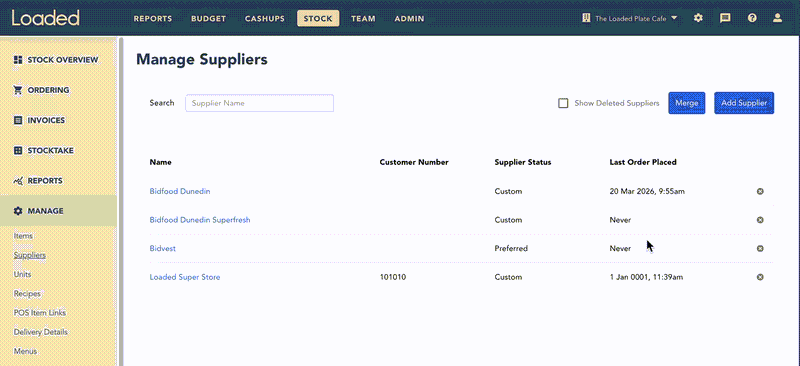Open the Loaded Super Store link
The width and height of the screenshot is (800, 366).
(185, 277)
